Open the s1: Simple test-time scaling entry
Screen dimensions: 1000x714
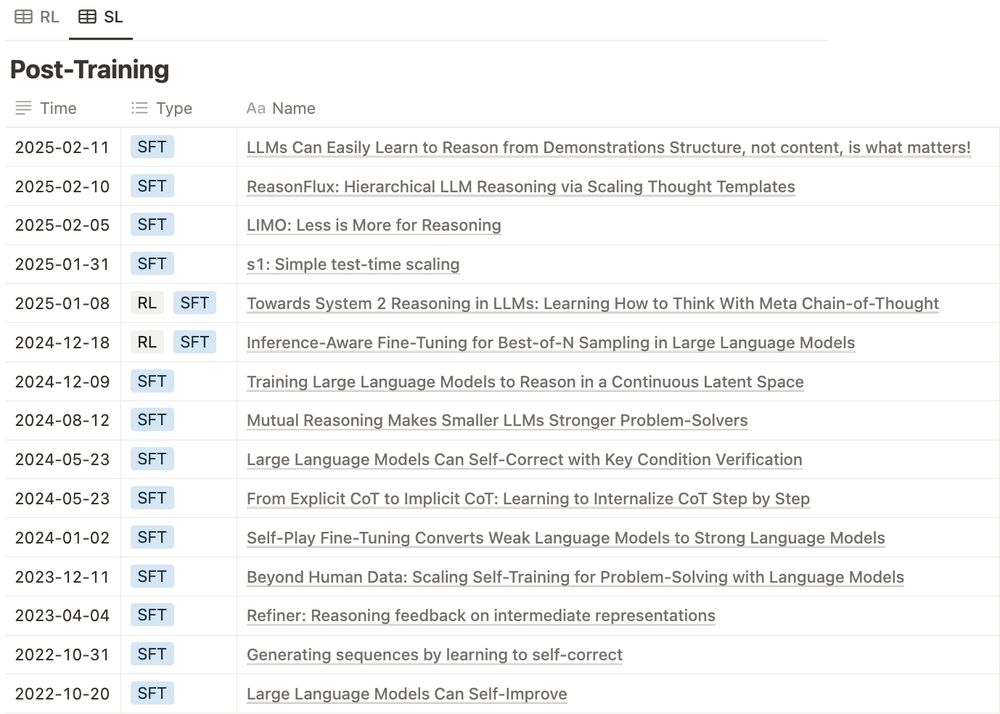point(353,264)
